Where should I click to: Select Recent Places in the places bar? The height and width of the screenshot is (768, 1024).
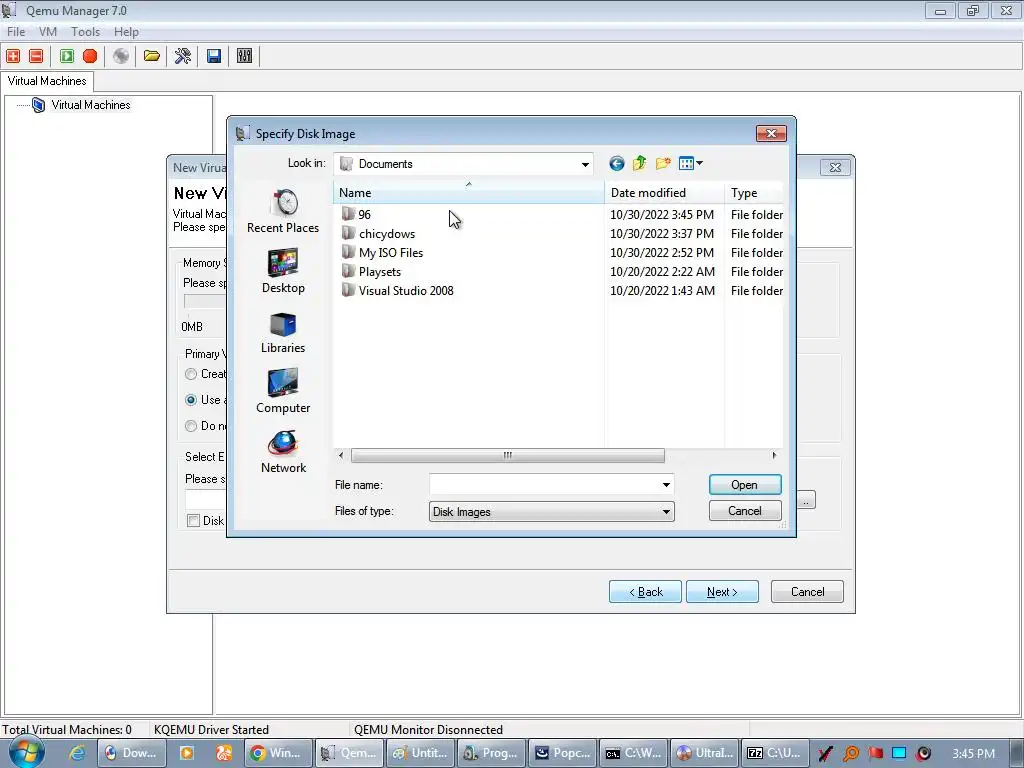click(x=283, y=211)
